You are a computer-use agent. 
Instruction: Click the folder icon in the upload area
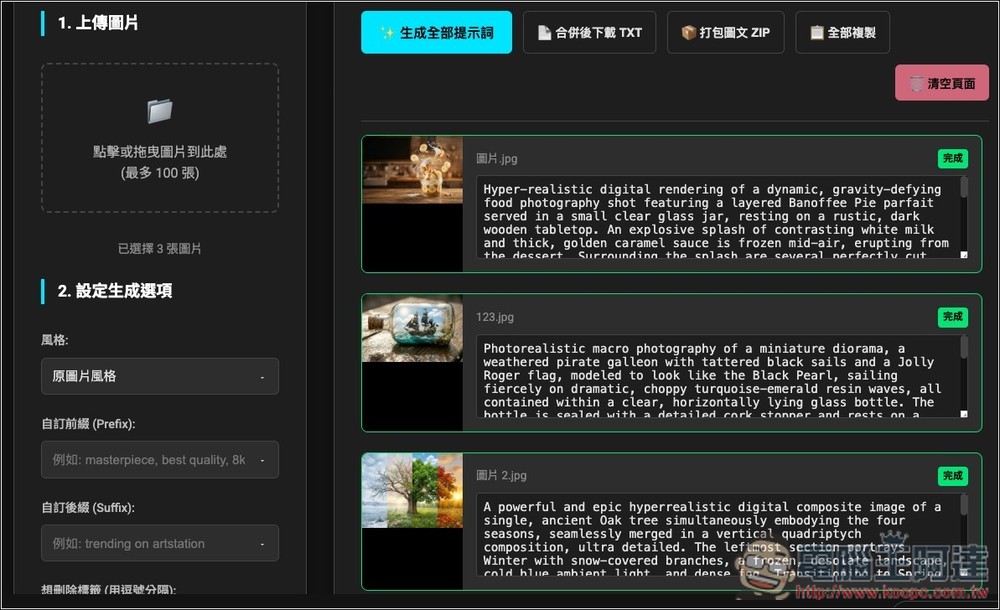tap(159, 111)
